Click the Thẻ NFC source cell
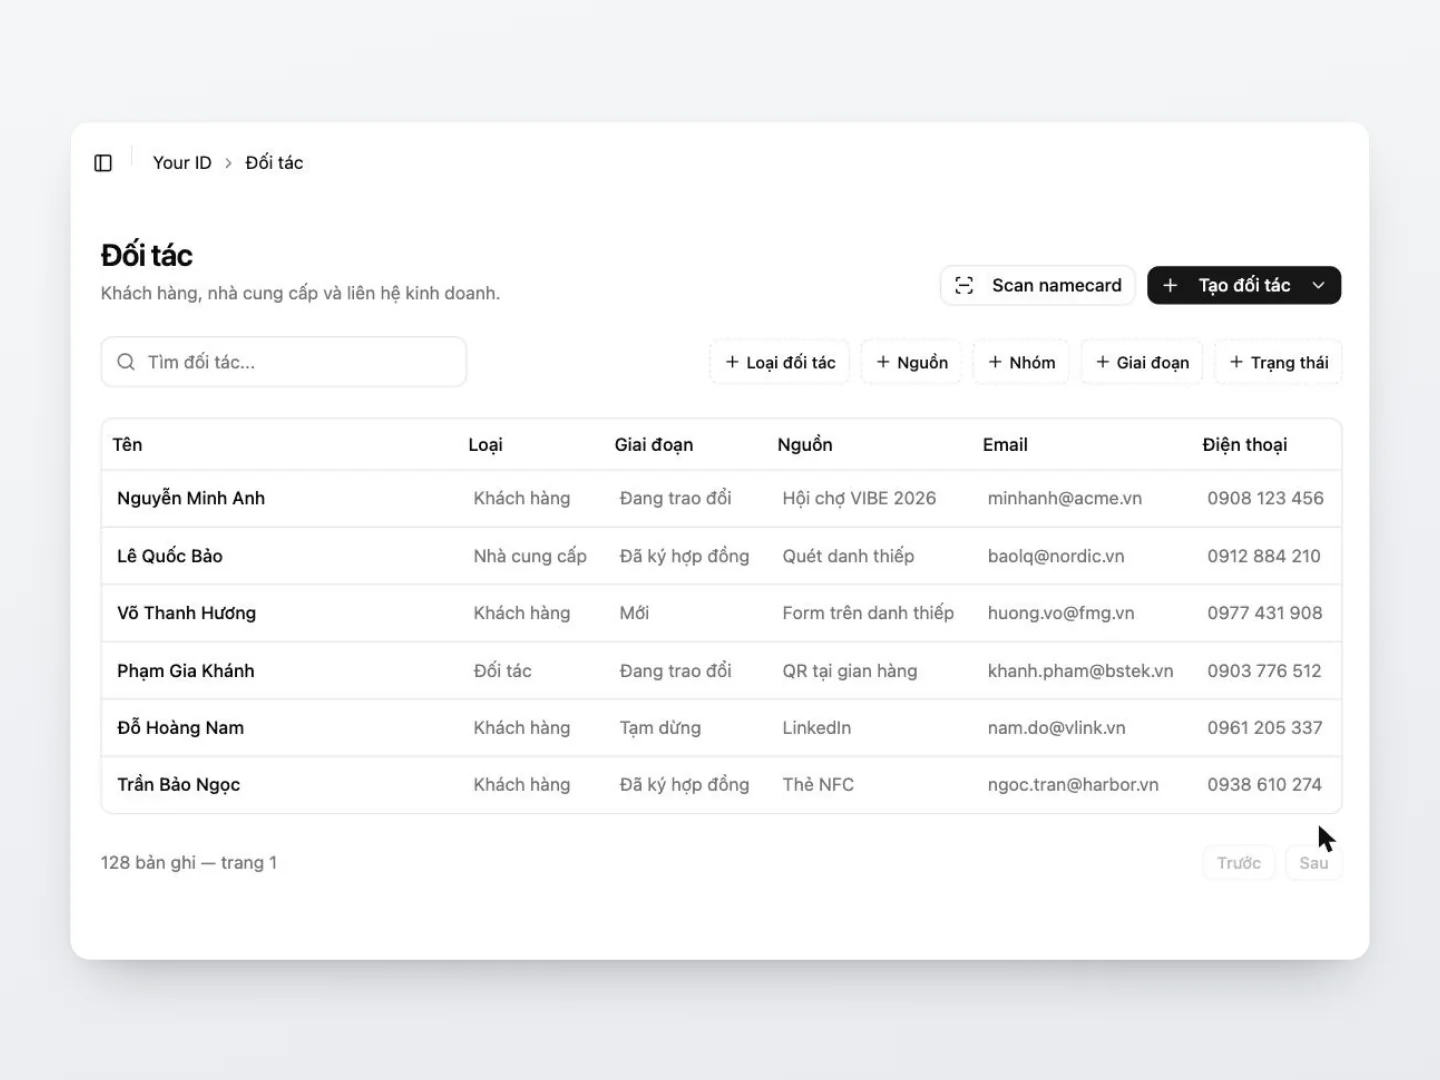This screenshot has height=1080, width=1440. click(818, 785)
